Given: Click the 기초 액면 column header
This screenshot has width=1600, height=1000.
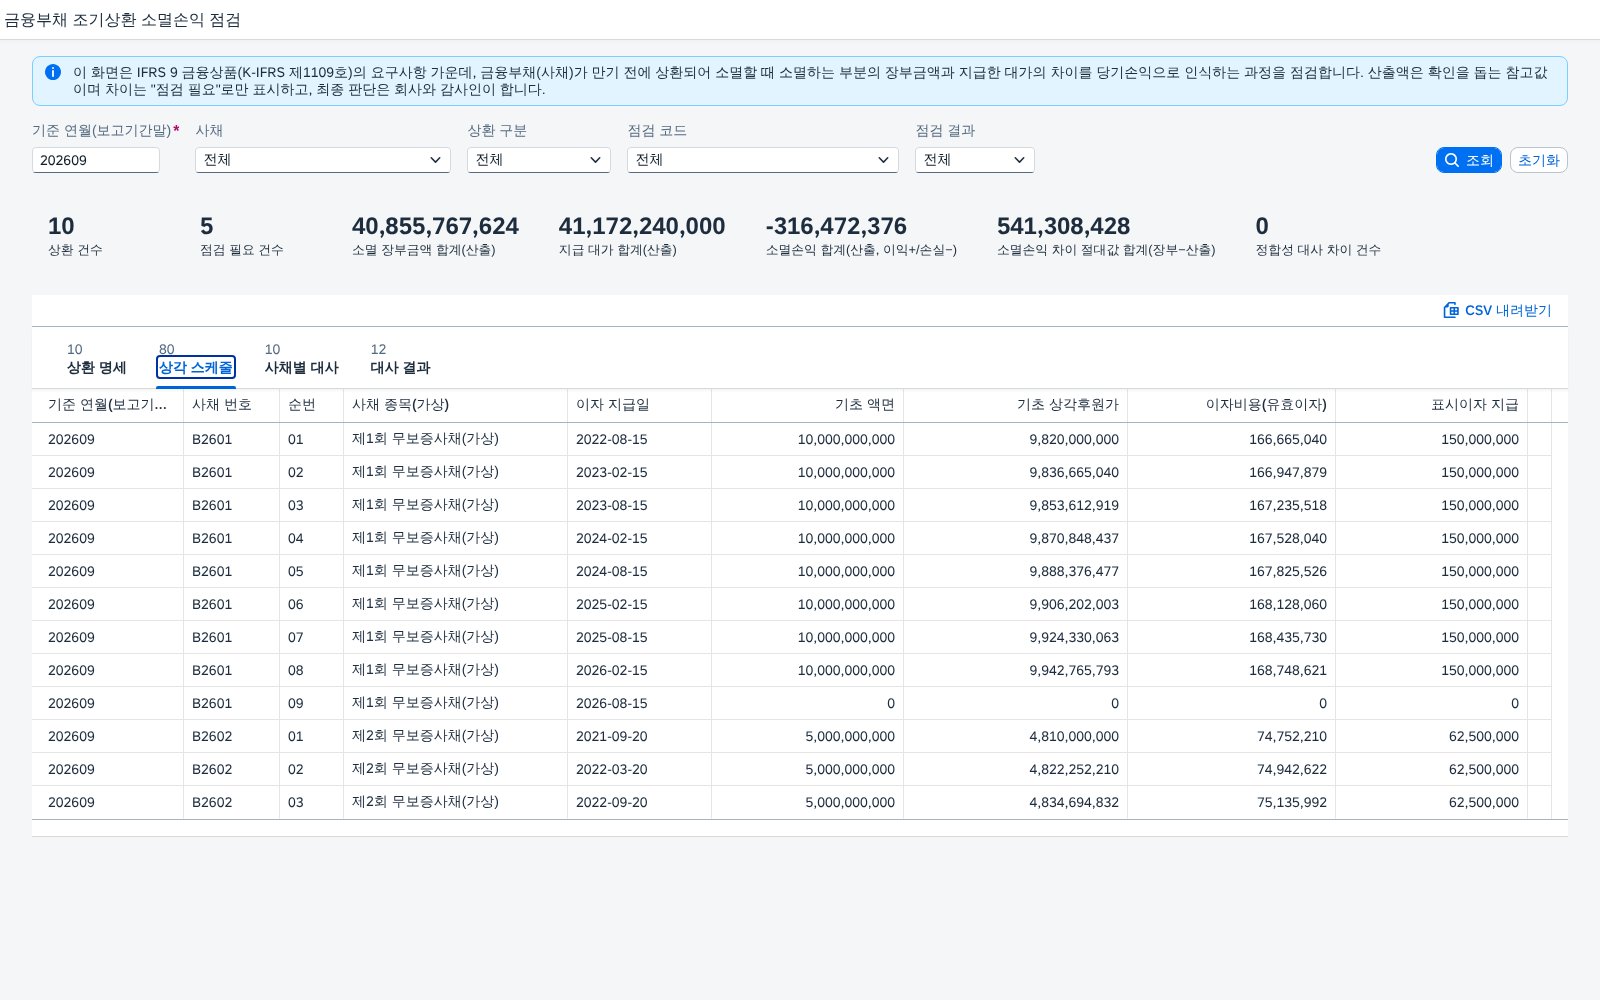Looking at the screenshot, I should pos(807,405).
